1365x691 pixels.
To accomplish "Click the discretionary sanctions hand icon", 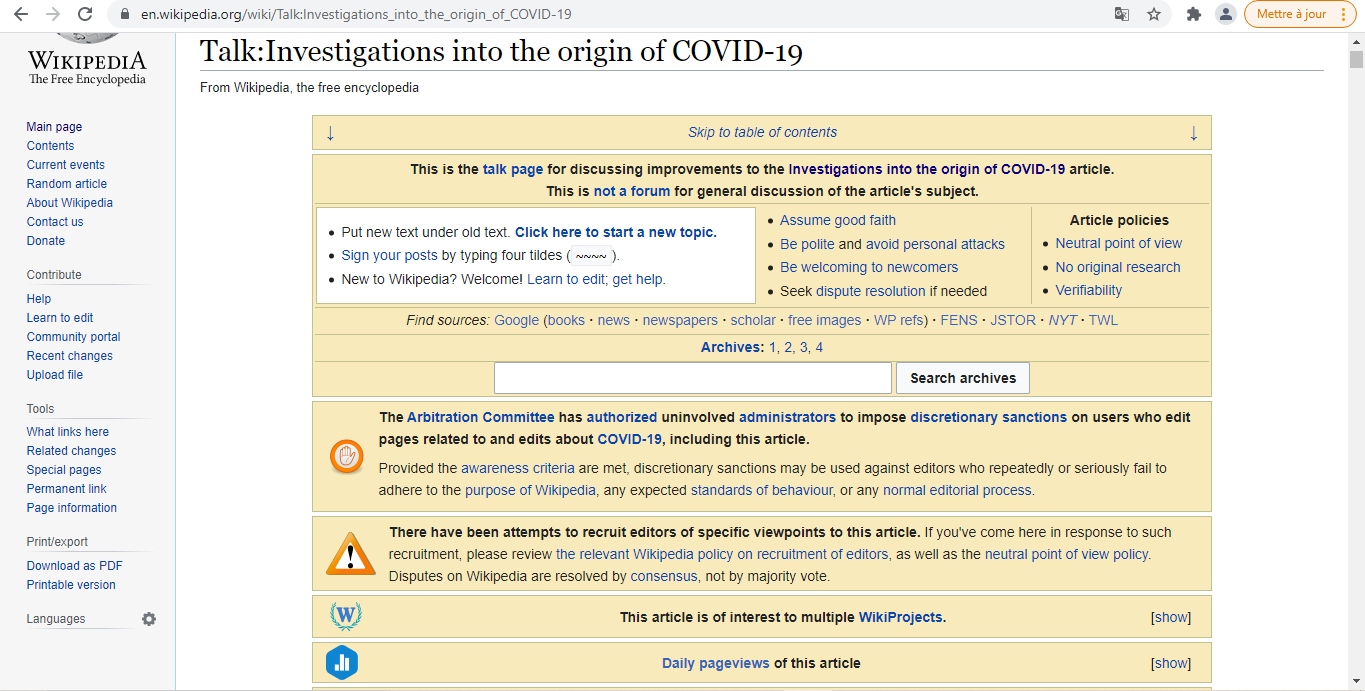I will point(346,456).
